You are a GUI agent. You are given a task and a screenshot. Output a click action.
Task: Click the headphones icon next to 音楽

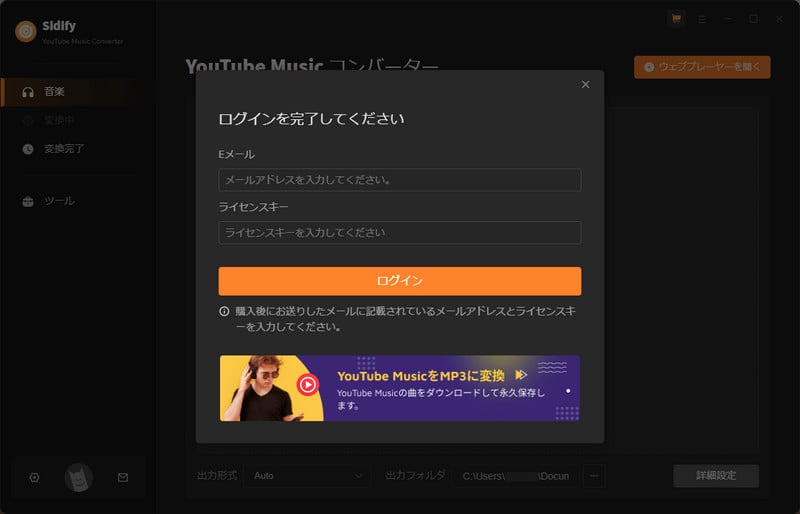(x=28, y=92)
